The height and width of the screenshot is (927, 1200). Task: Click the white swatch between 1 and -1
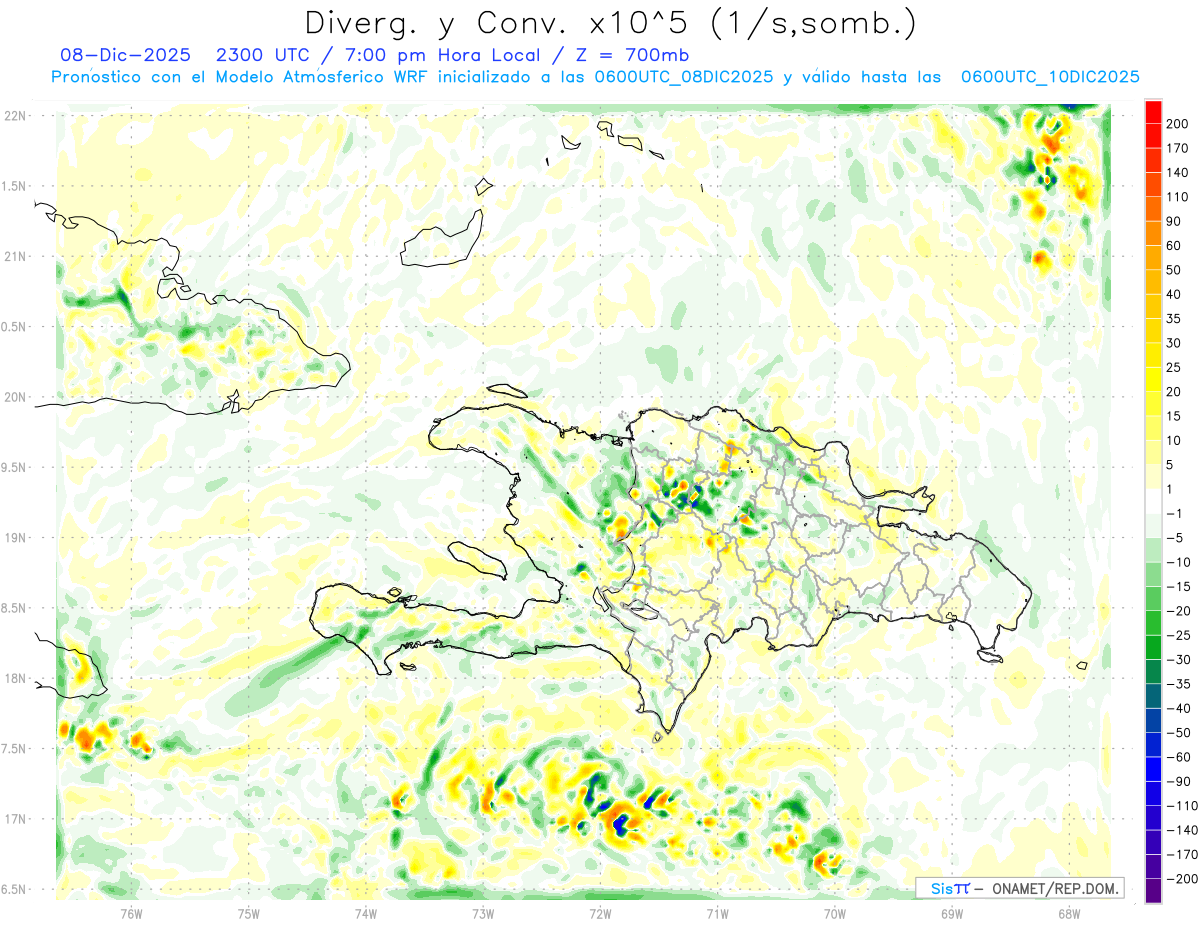[1153, 501]
